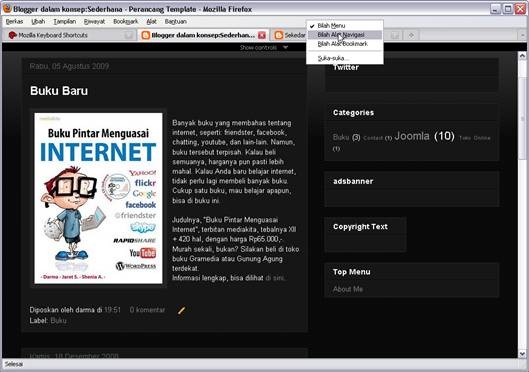Image resolution: width=529 pixels, height=372 pixels.
Task: Open the list-all-tabs dropdown arrow
Action: click(x=522, y=35)
